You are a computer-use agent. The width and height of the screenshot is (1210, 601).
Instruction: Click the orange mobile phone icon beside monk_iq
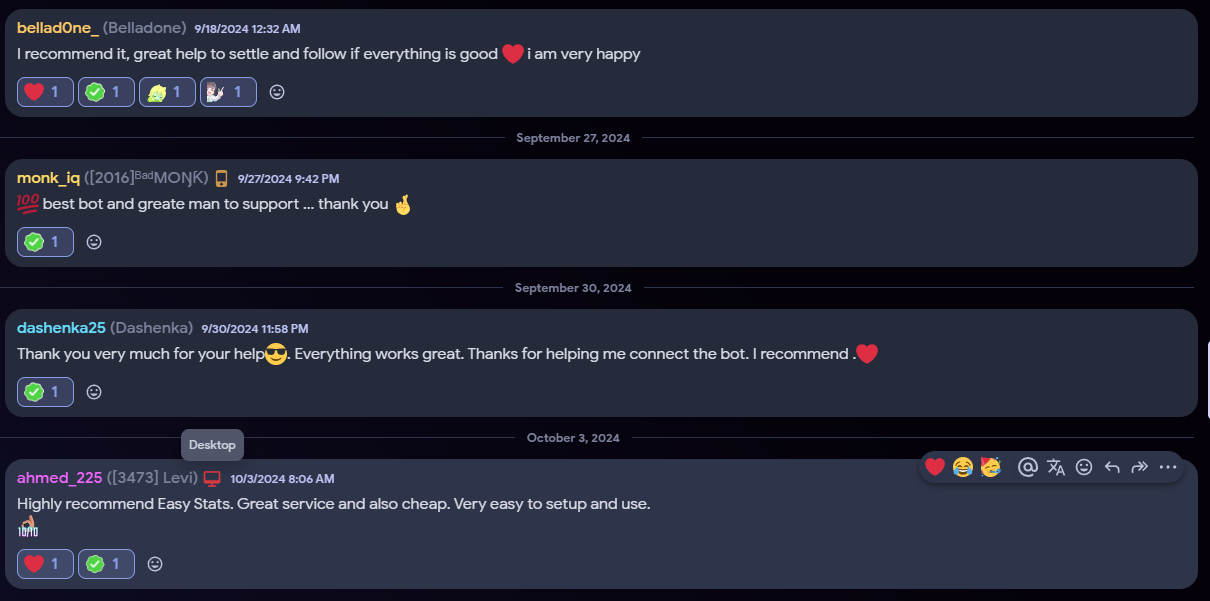pos(221,178)
